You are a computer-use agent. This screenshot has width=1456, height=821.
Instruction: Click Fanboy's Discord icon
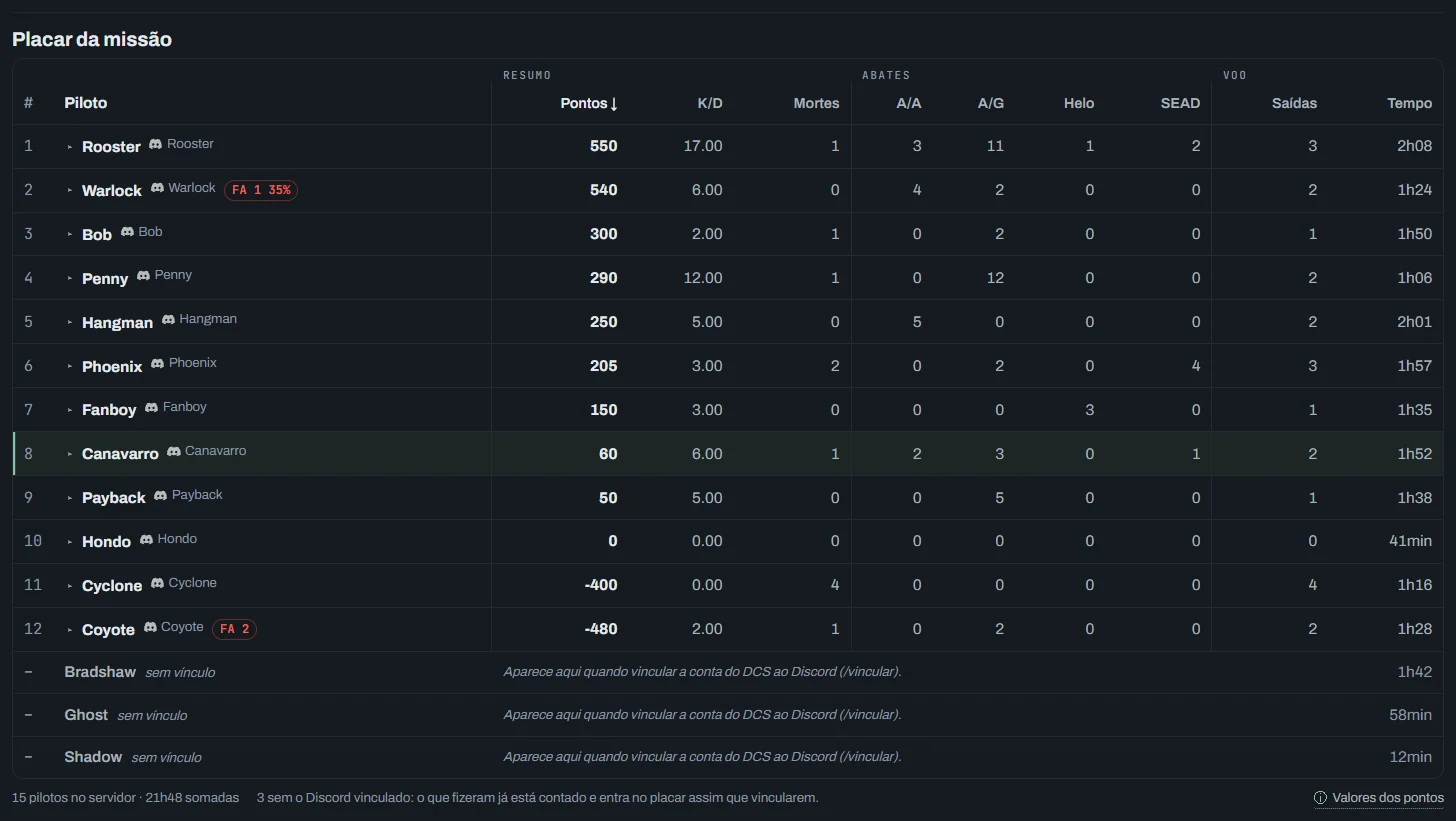[151, 407]
